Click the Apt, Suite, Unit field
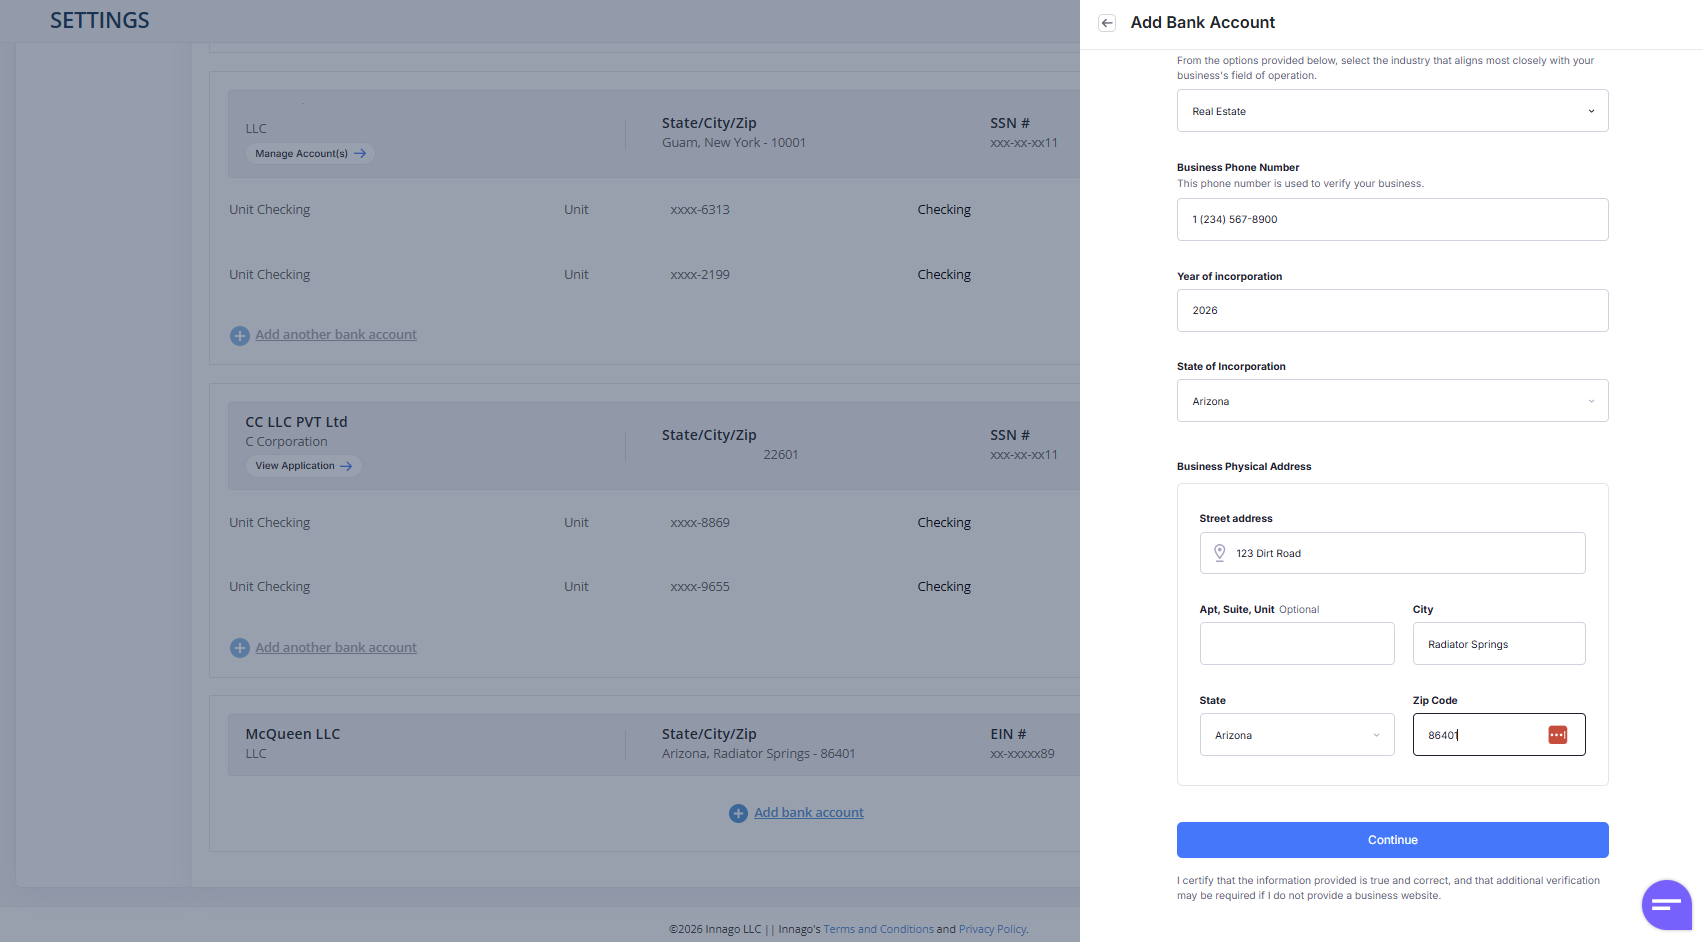The width and height of the screenshot is (1703, 942). click(1296, 644)
